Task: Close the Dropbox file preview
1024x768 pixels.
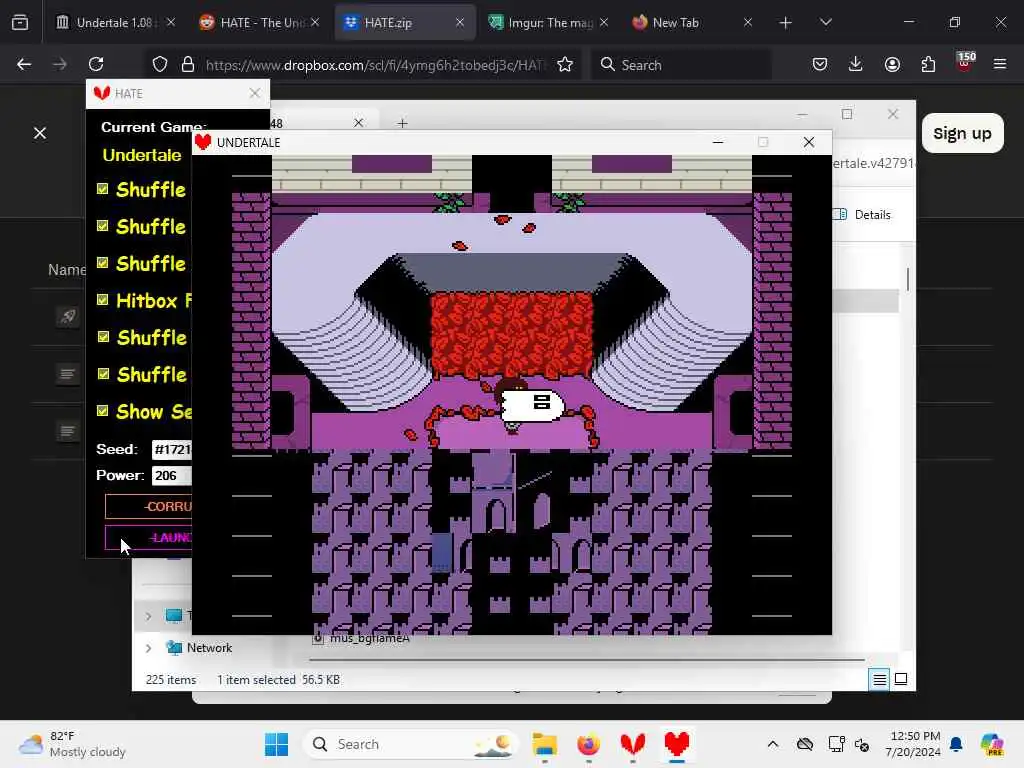Action: [40, 133]
